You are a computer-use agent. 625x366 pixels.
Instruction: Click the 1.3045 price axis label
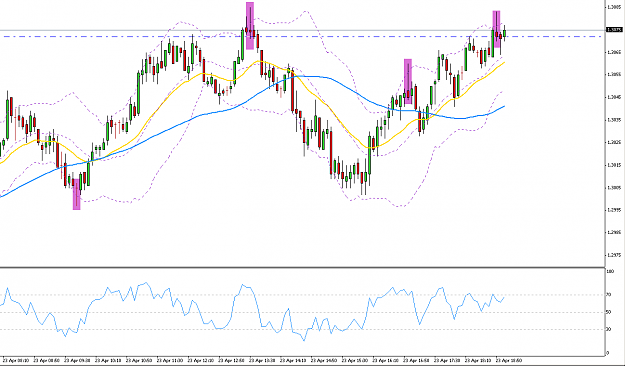[613, 97]
